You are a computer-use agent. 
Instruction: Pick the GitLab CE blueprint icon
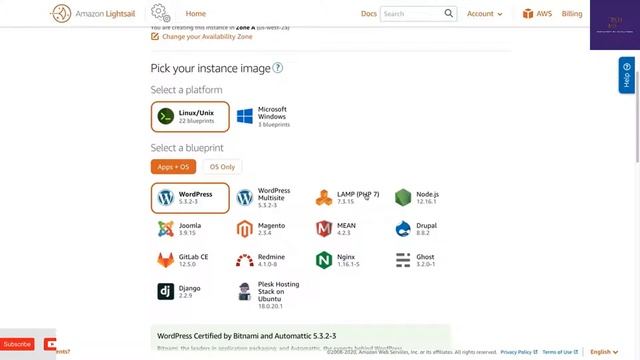[x=166, y=260]
